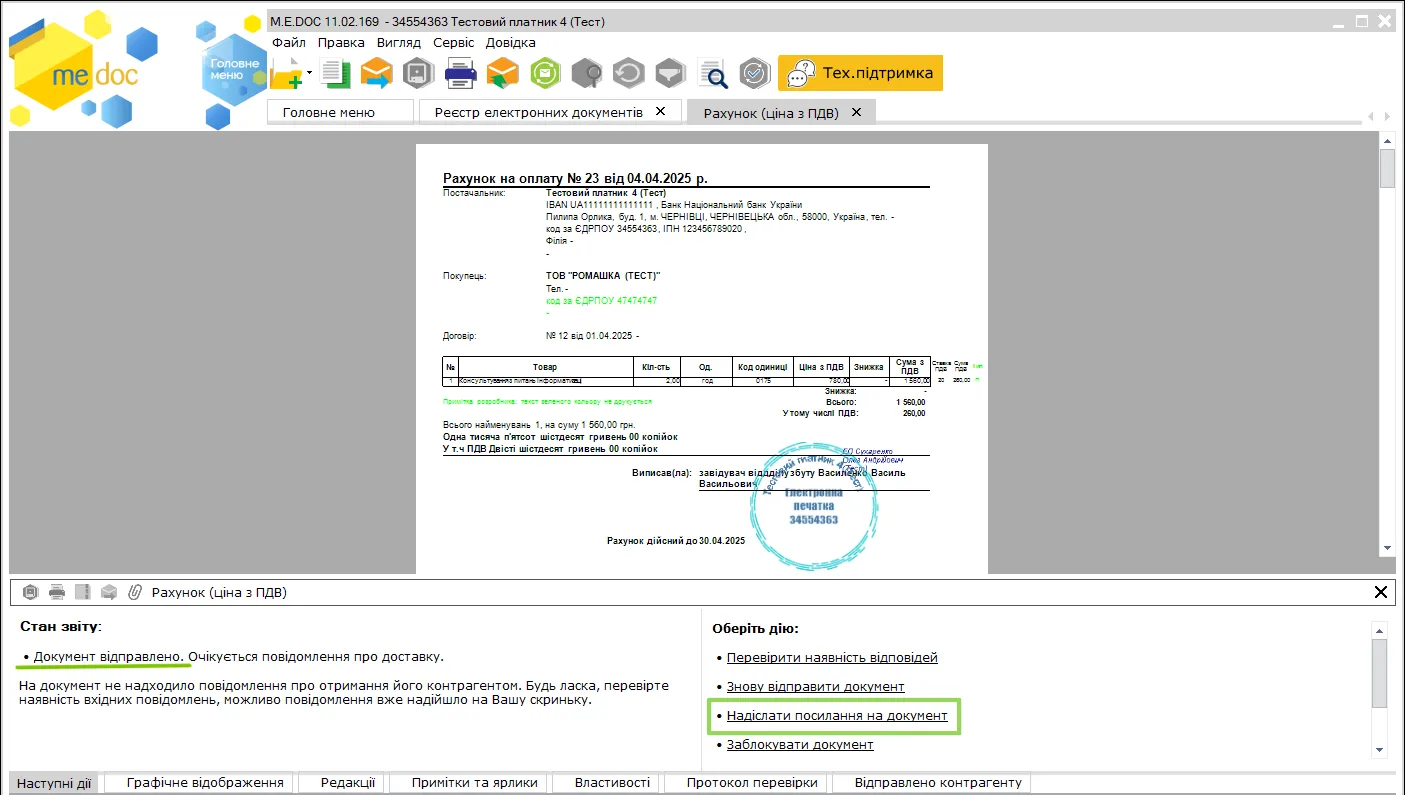1405x795 pixels.
Task: Close the Рахунок (ціна з ПДВ) tab
Action: pyautogui.click(x=856, y=112)
